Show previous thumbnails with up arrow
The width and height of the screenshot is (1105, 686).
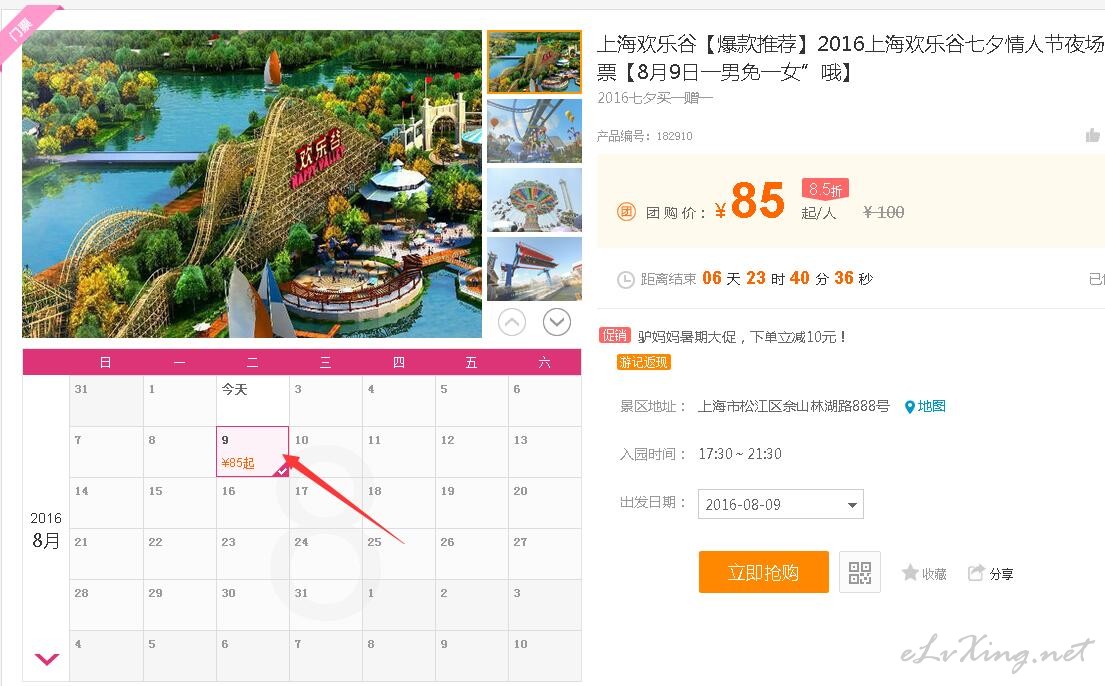512,322
